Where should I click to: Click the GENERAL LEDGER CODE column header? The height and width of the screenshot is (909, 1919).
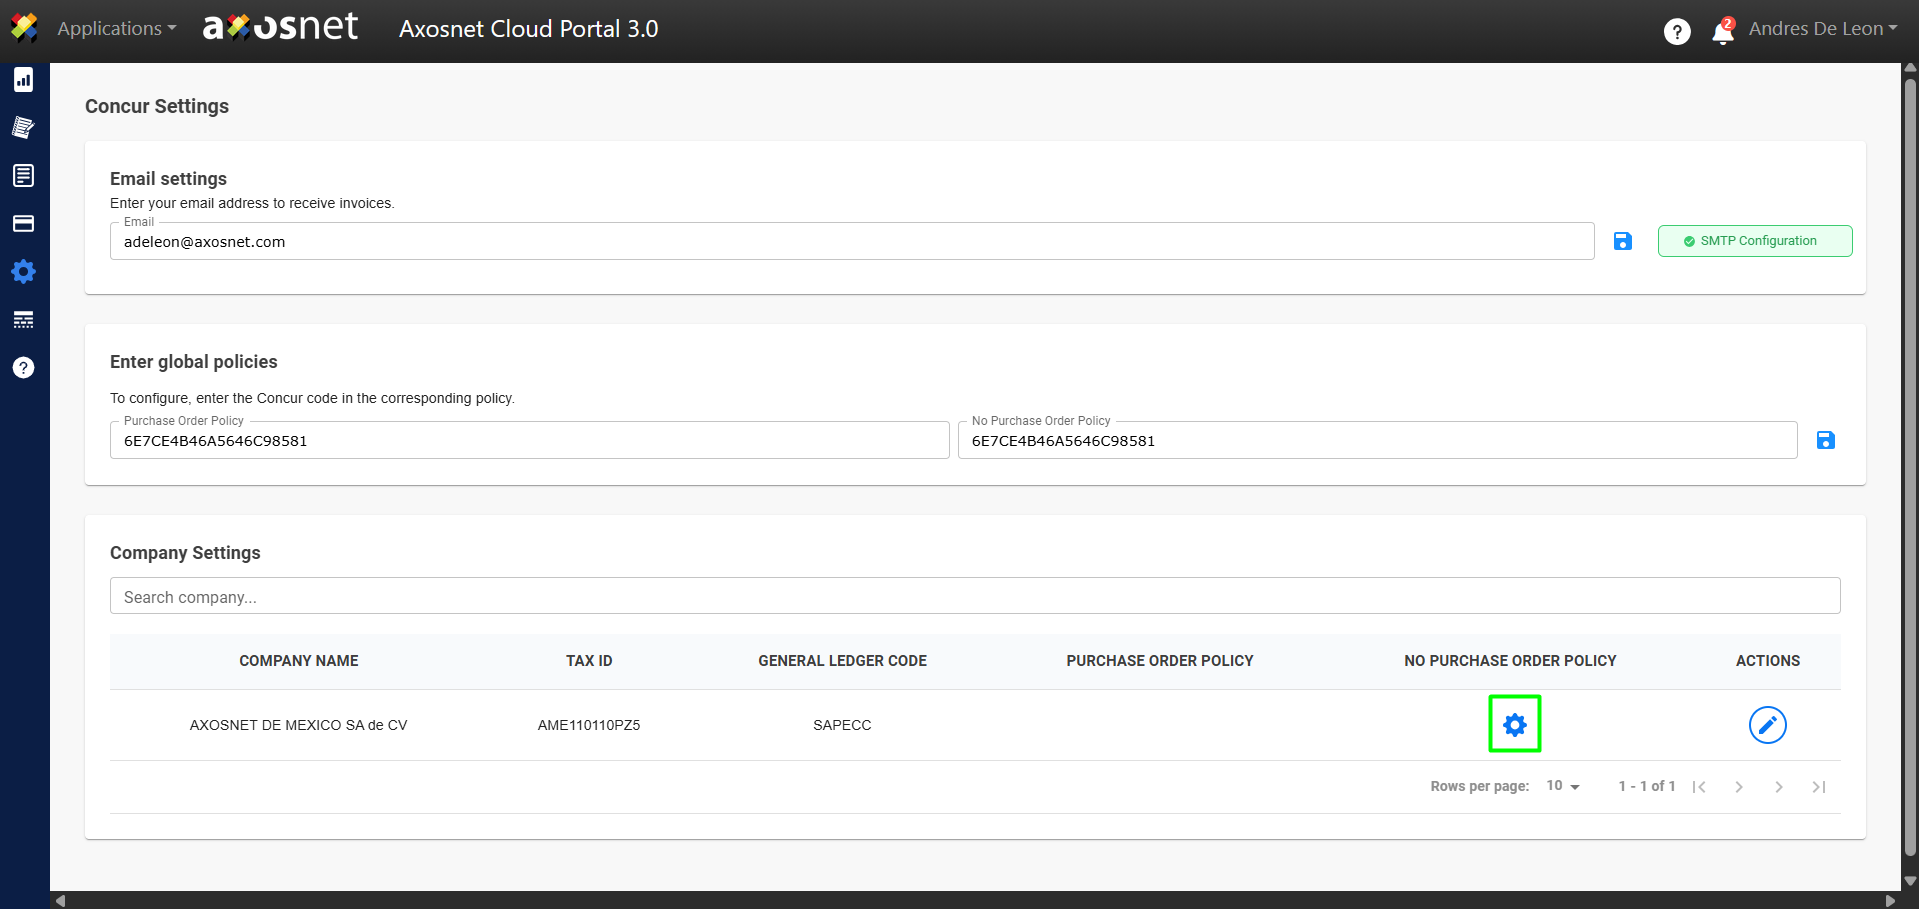point(842,661)
